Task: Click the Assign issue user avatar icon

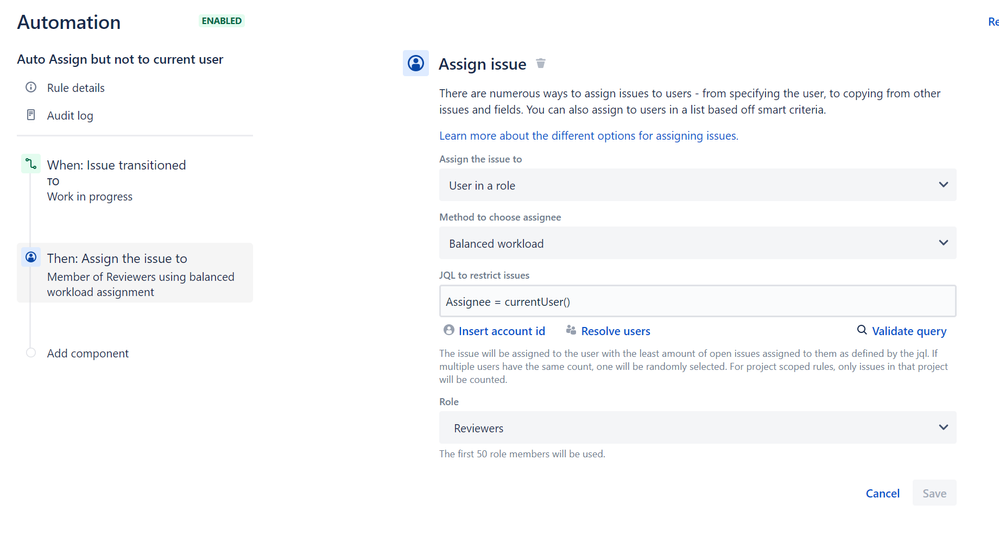Action: coord(415,63)
